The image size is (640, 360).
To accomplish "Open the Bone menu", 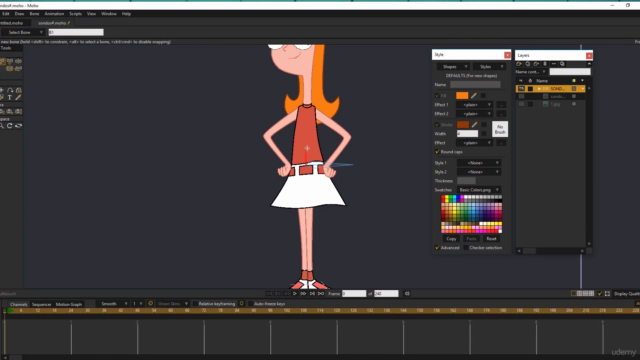I will click(x=34, y=14).
